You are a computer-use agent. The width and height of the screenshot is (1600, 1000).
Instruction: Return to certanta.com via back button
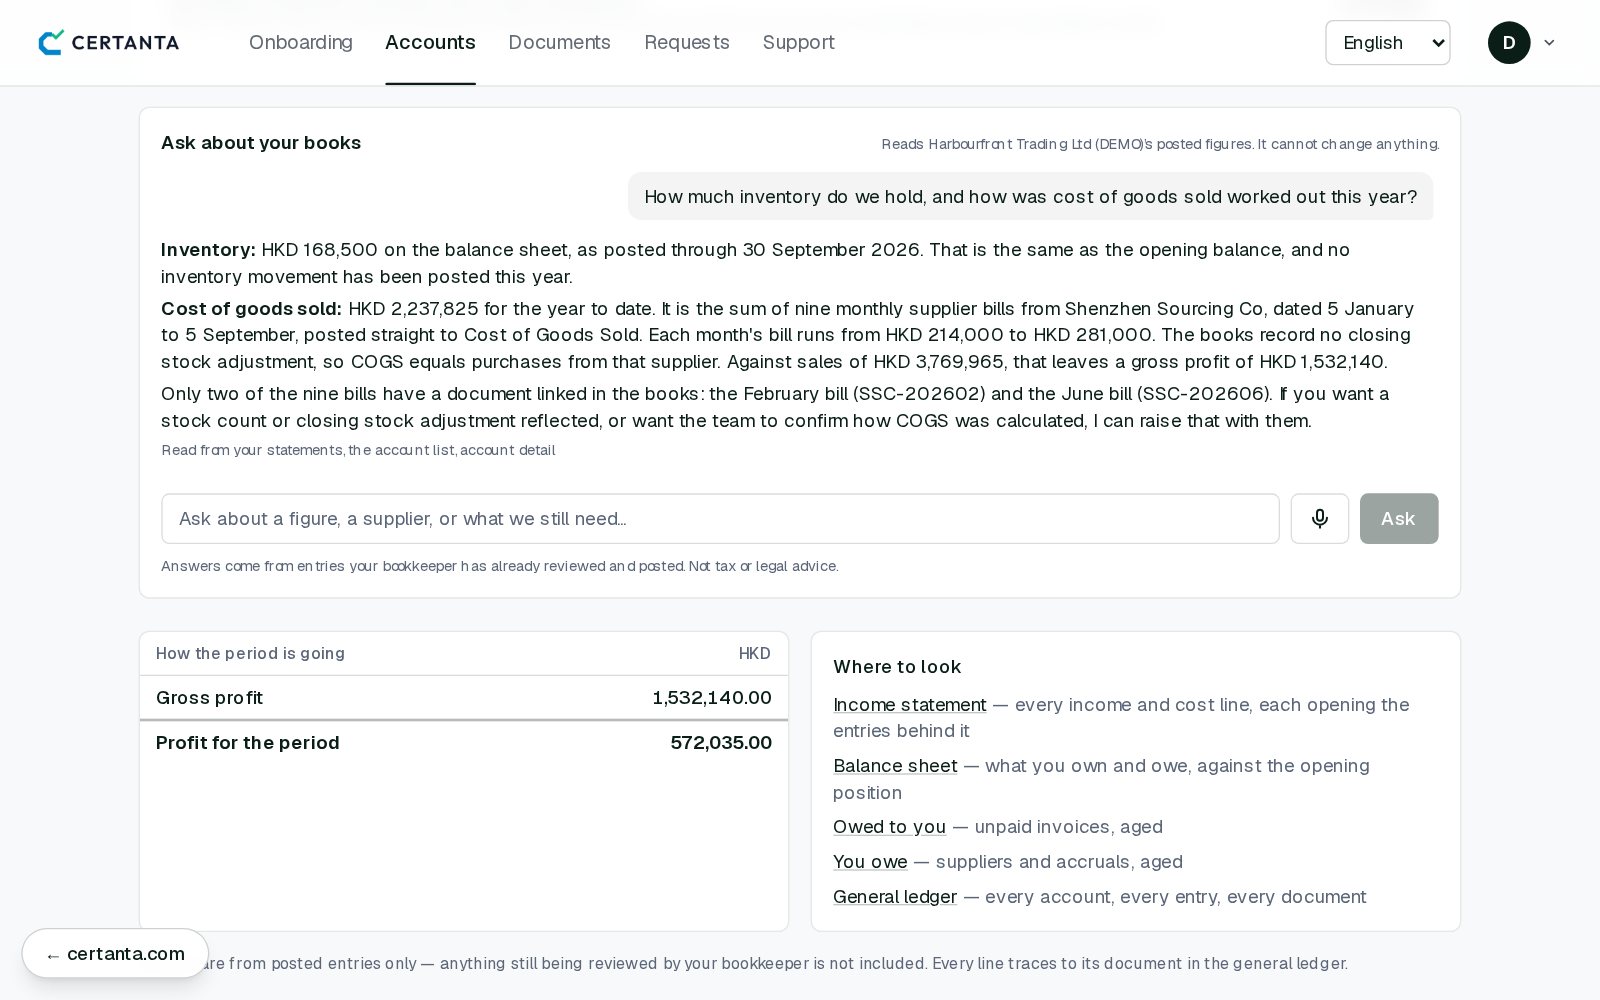[115, 954]
